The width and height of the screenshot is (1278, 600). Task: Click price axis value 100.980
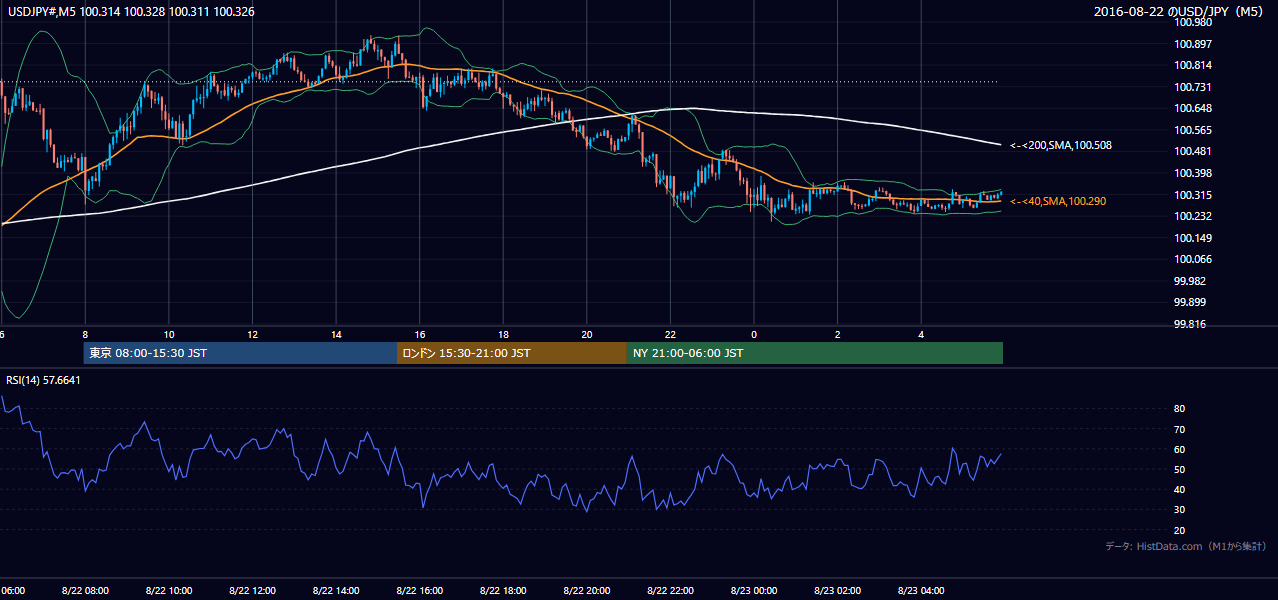click(x=1192, y=23)
